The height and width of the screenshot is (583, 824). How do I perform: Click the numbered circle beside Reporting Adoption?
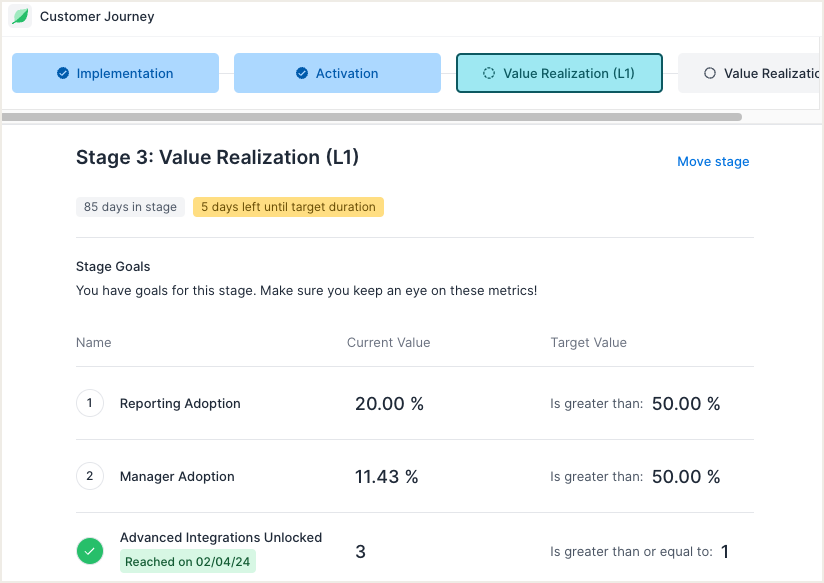point(89,403)
